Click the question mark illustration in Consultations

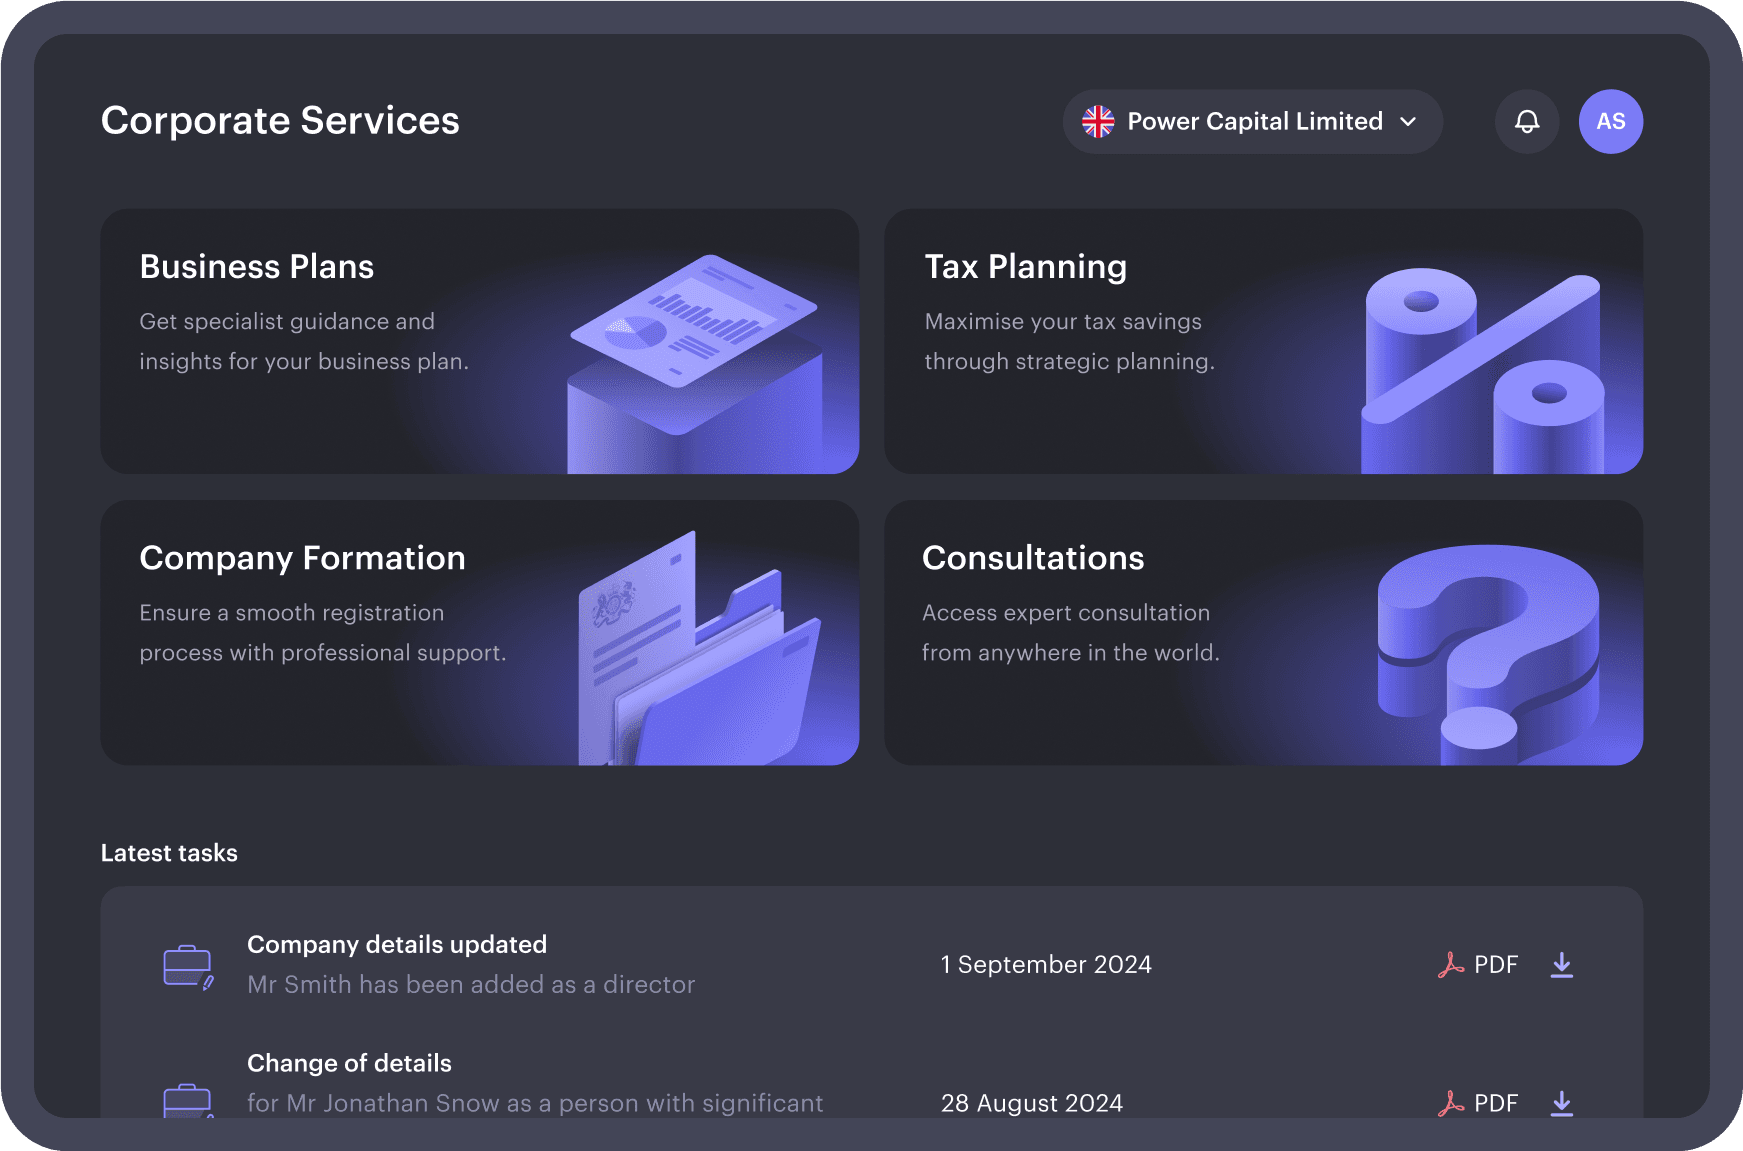point(1487,650)
